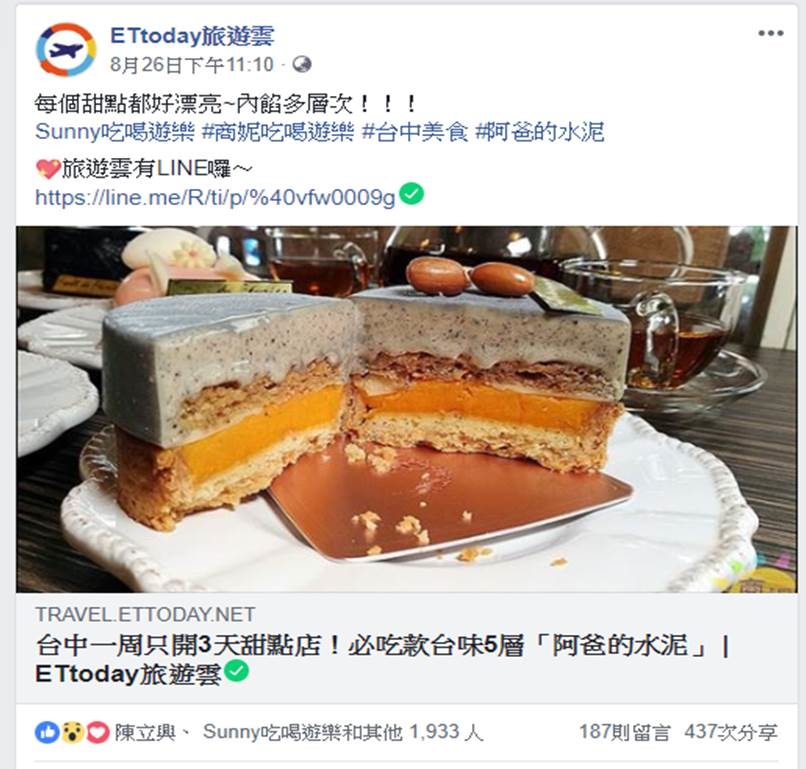The height and width of the screenshot is (769, 806).
Task: Click the red Love heart reaction icon
Action: click(x=98, y=732)
